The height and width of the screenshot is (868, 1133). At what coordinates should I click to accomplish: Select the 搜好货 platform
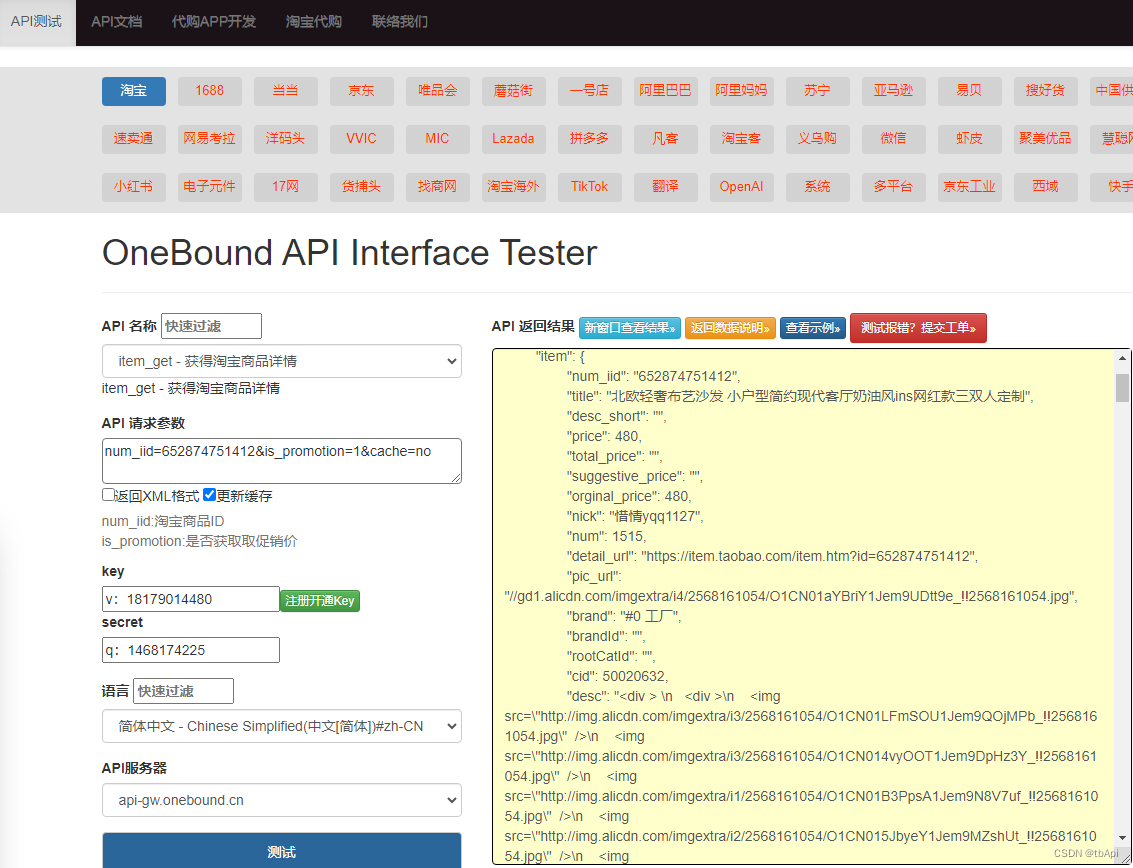pyautogui.click(x=1046, y=91)
